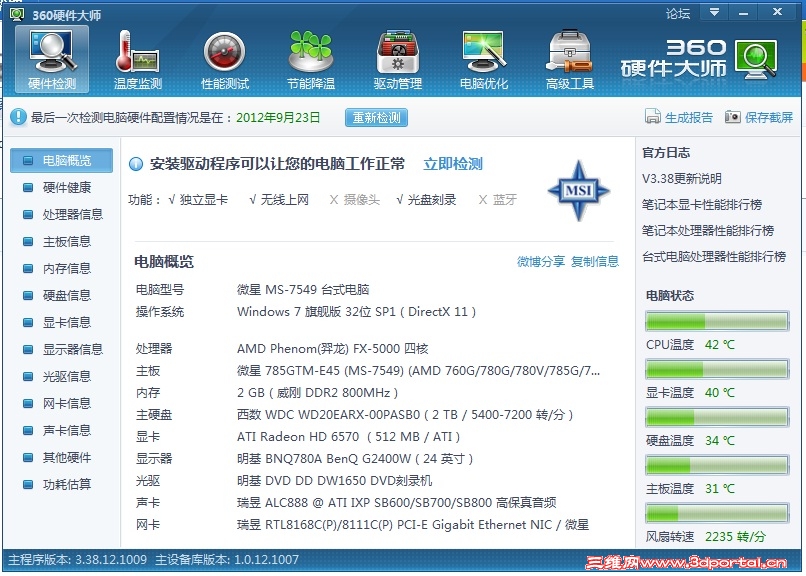Click 复制信息 to copy info
The height and width of the screenshot is (576, 806).
tap(595, 262)
